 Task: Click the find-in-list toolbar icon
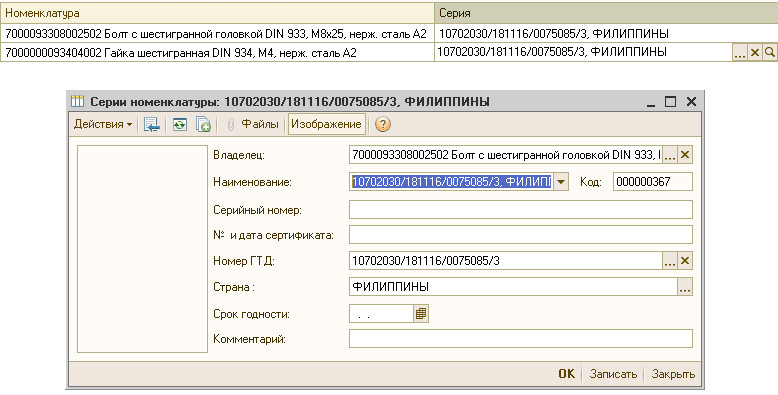point(151,125)
